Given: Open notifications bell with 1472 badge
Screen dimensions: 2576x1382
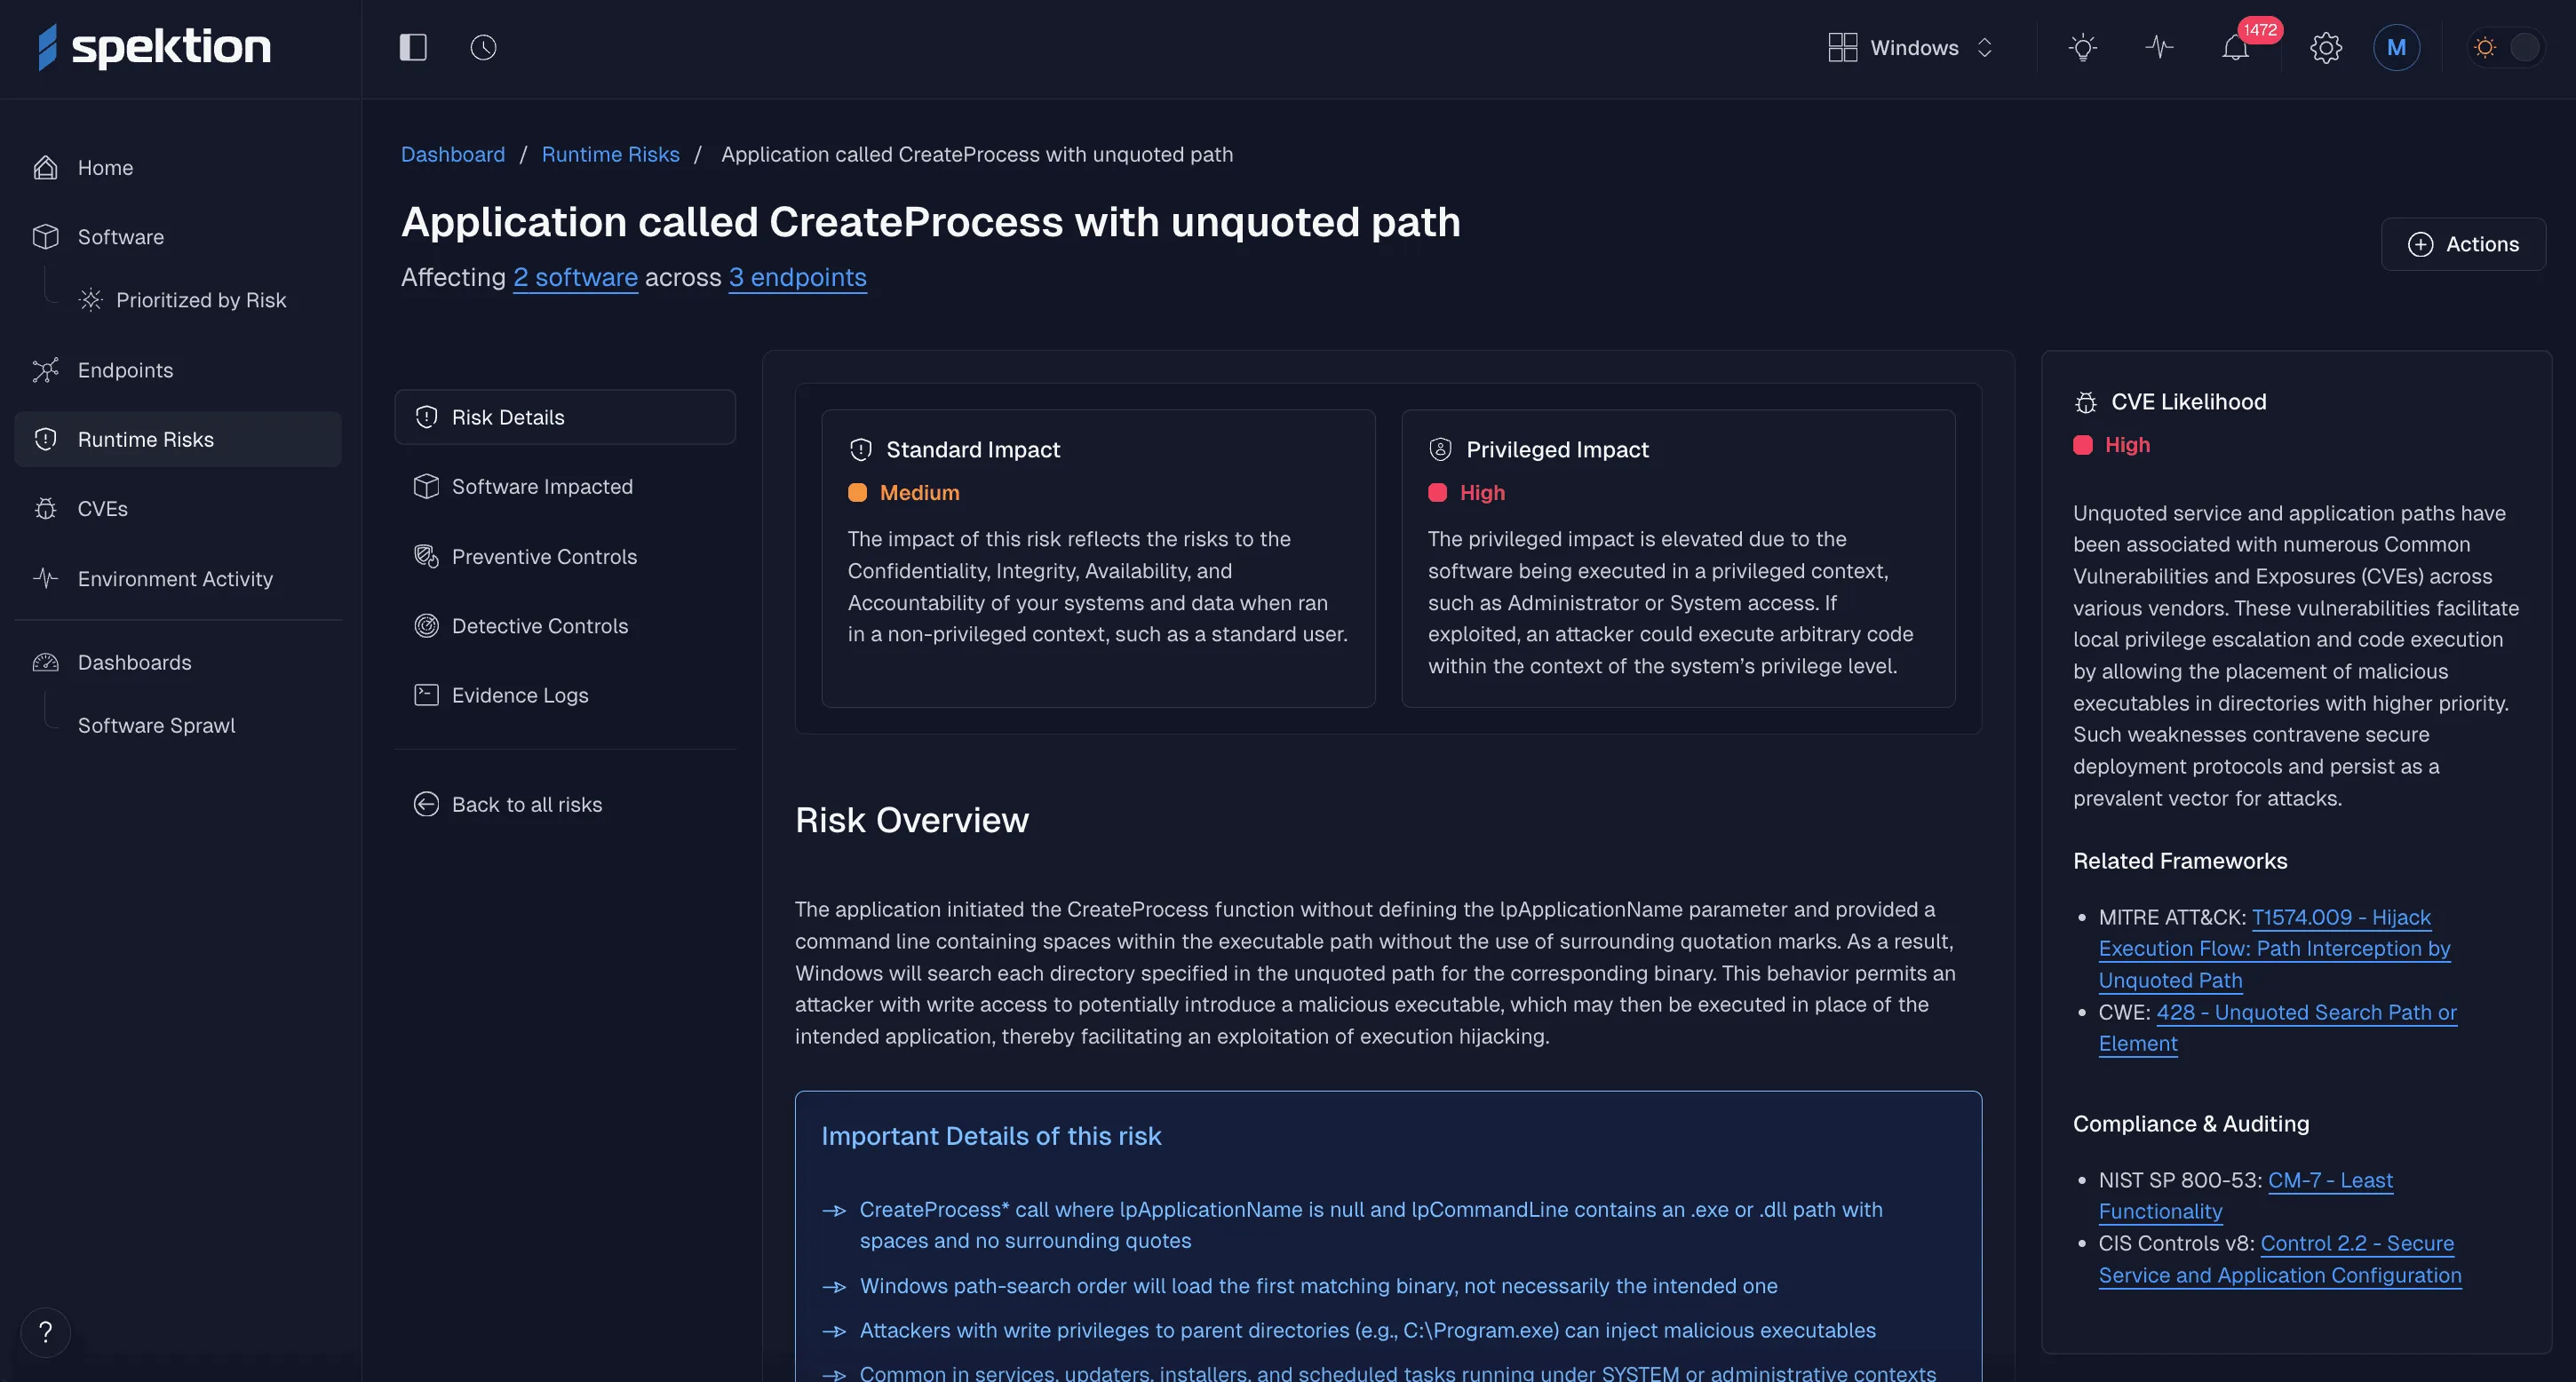Looking at the screenshot, I should (2235, 47).
